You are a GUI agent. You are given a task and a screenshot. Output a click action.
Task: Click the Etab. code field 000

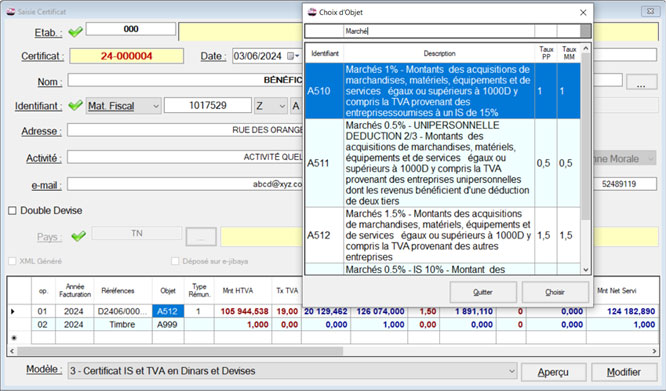(130, 29)
